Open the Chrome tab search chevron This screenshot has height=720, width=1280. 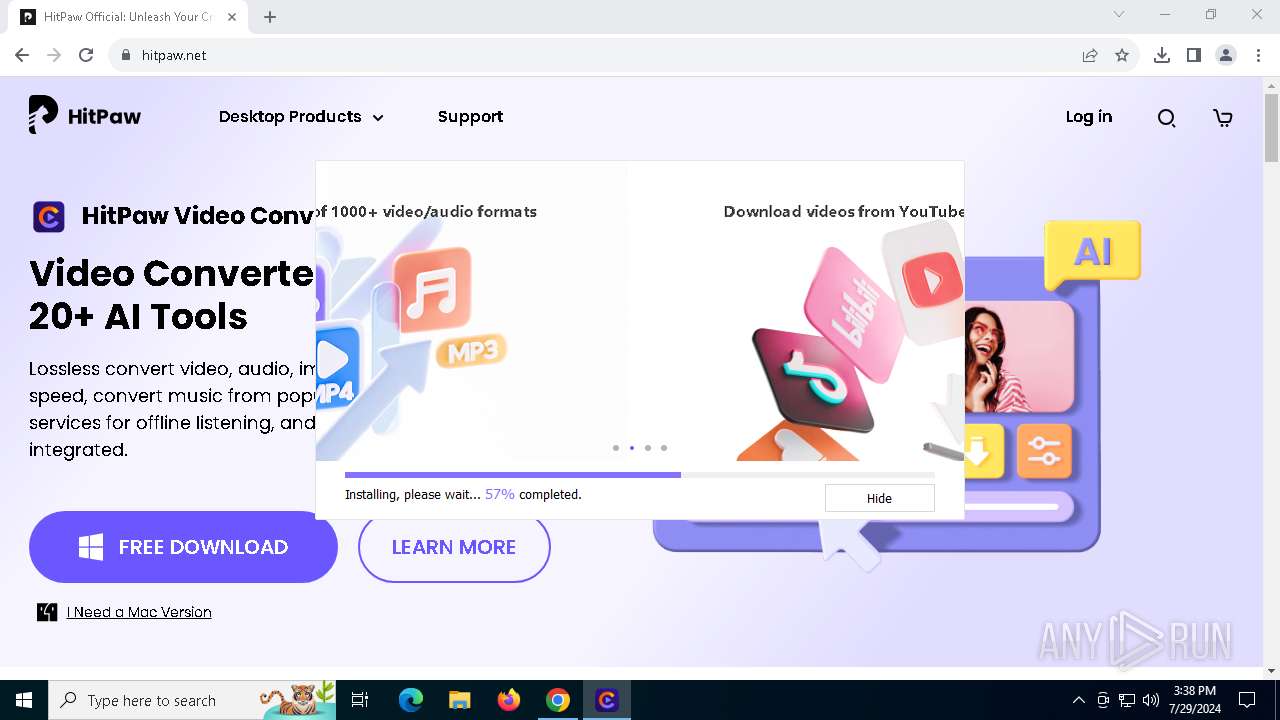(1119, 14)
